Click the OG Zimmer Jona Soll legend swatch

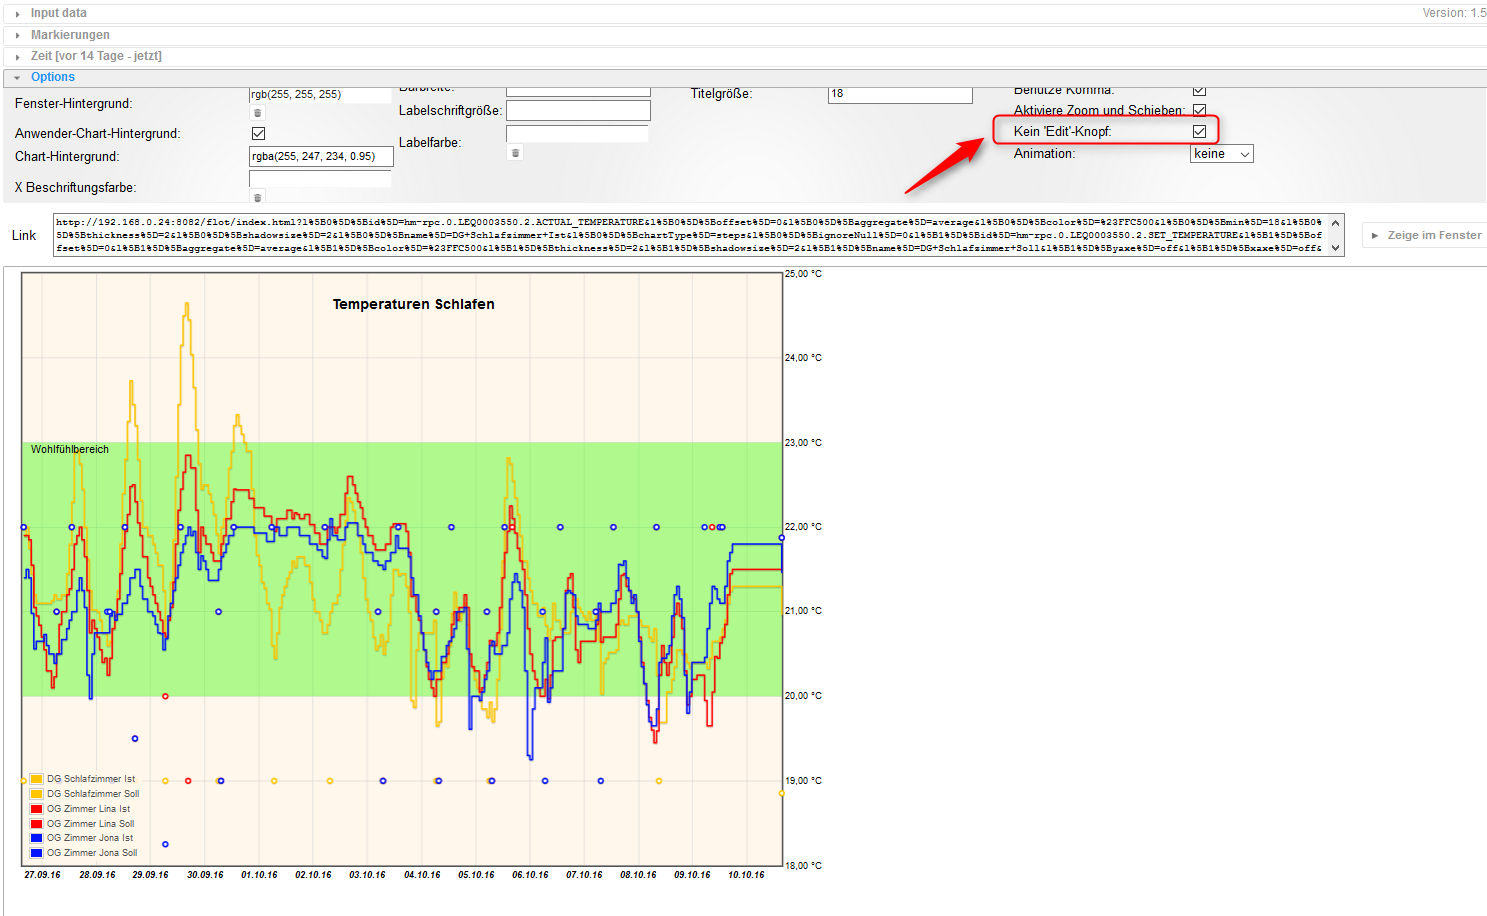[37, 853]
